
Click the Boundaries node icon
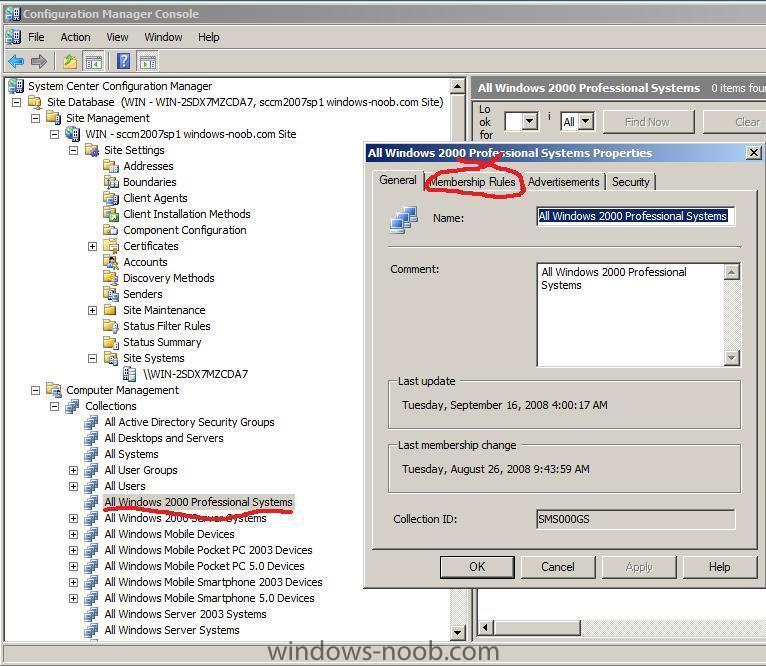(x=111, y=182)
